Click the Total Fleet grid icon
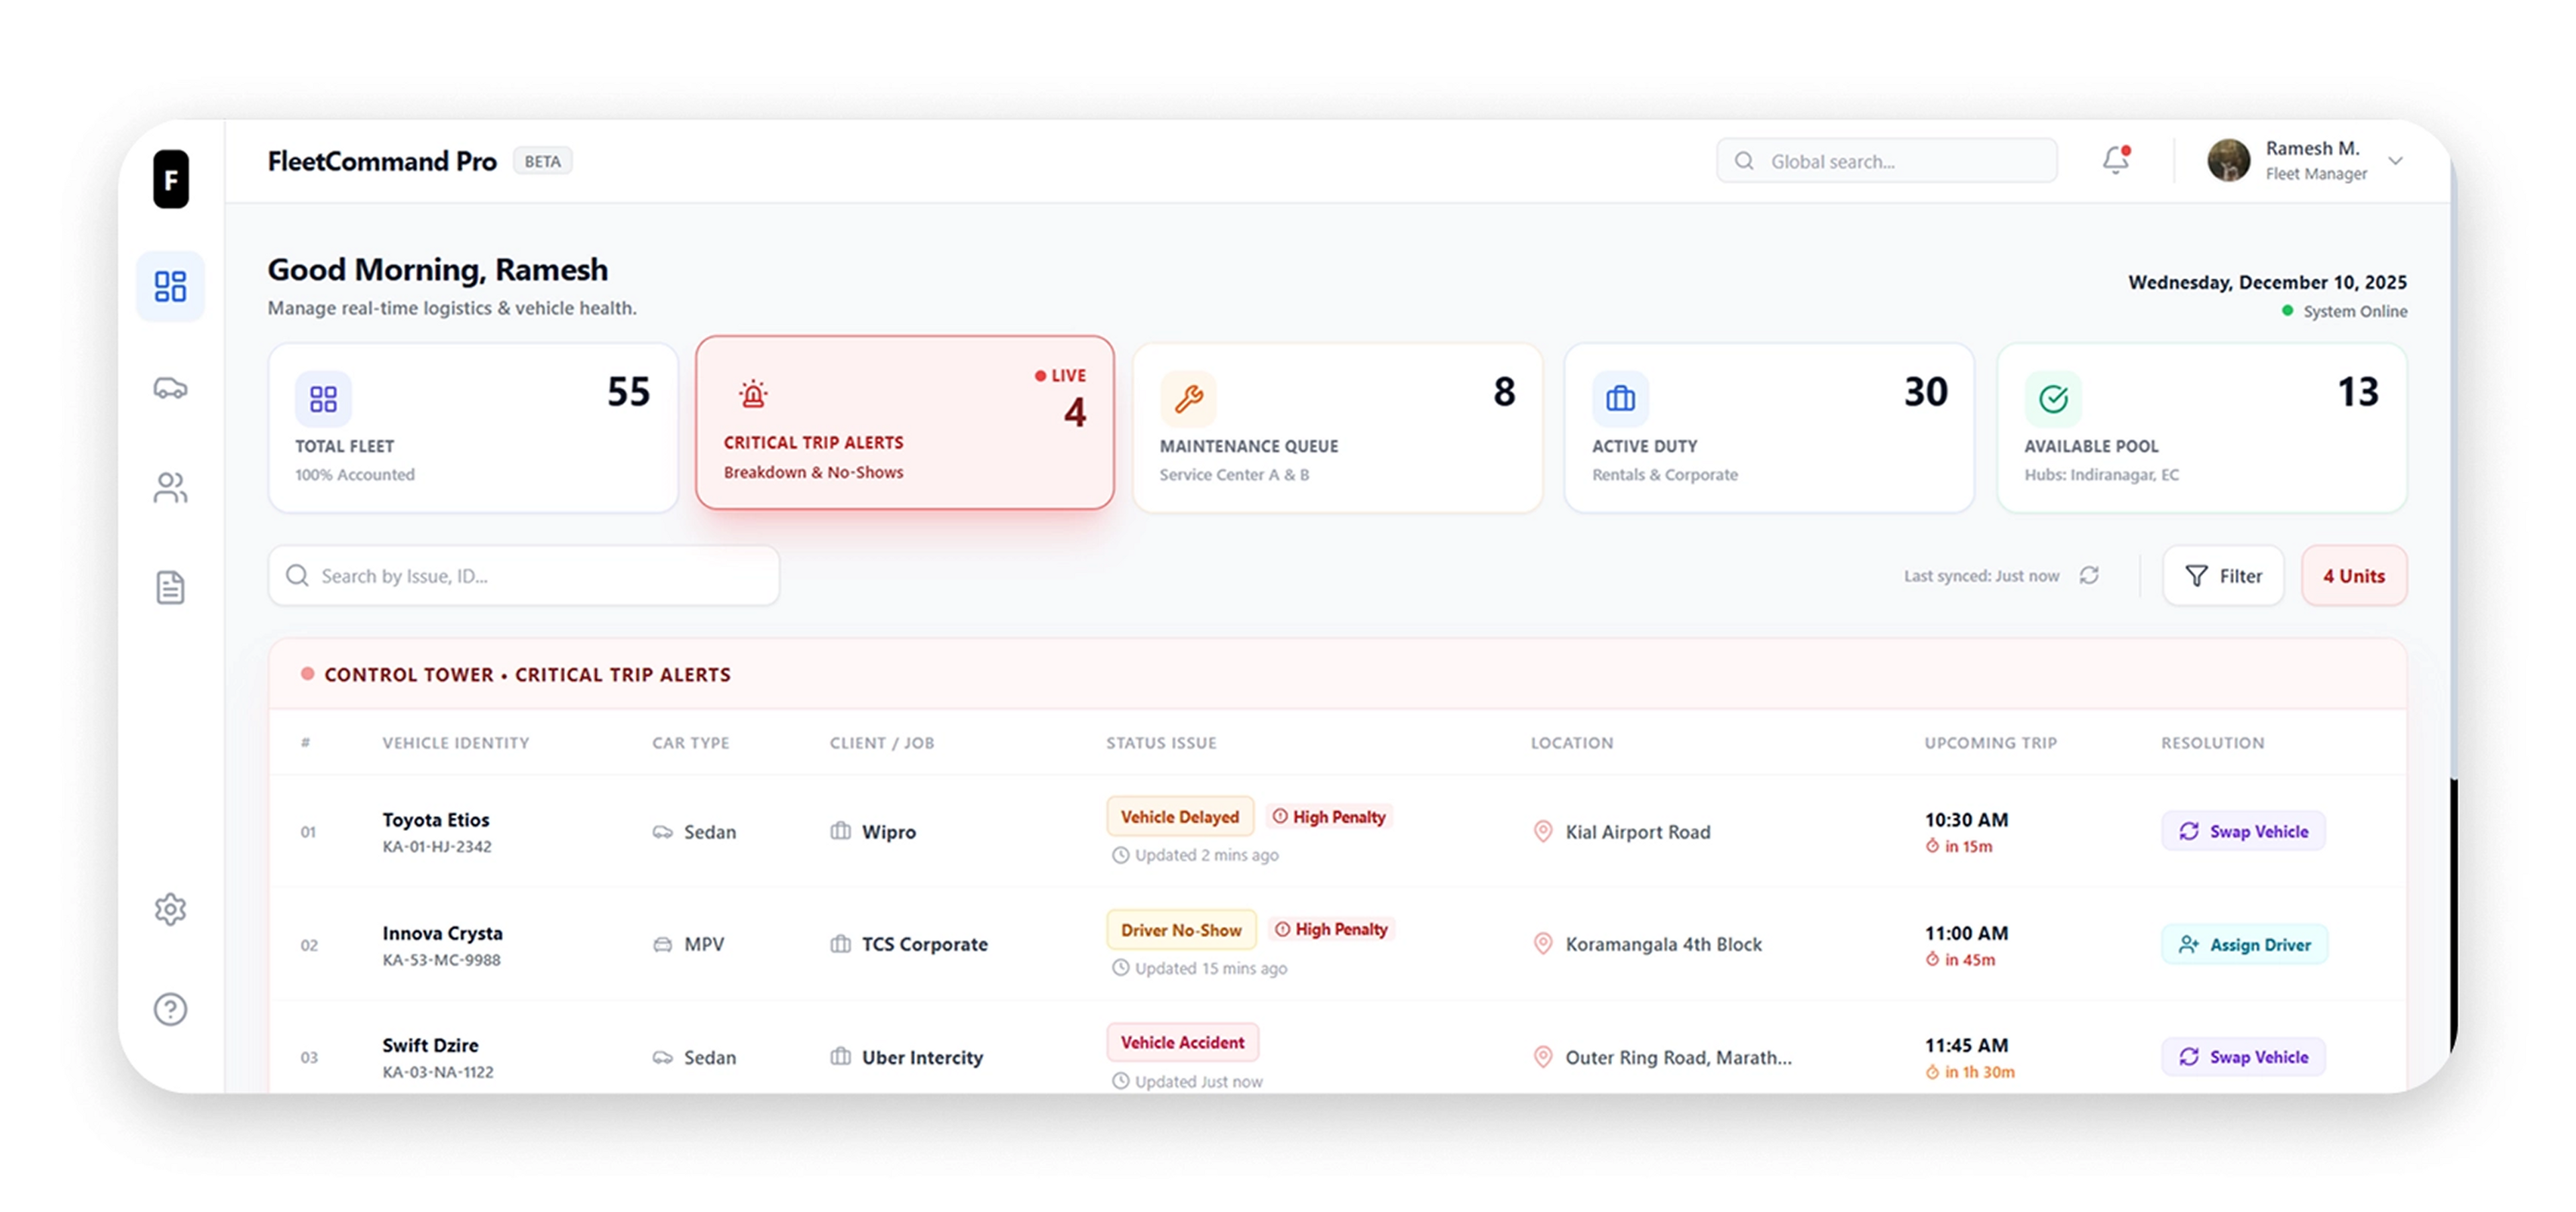This screenshot has width=2576, height=1212. point(323,399)
